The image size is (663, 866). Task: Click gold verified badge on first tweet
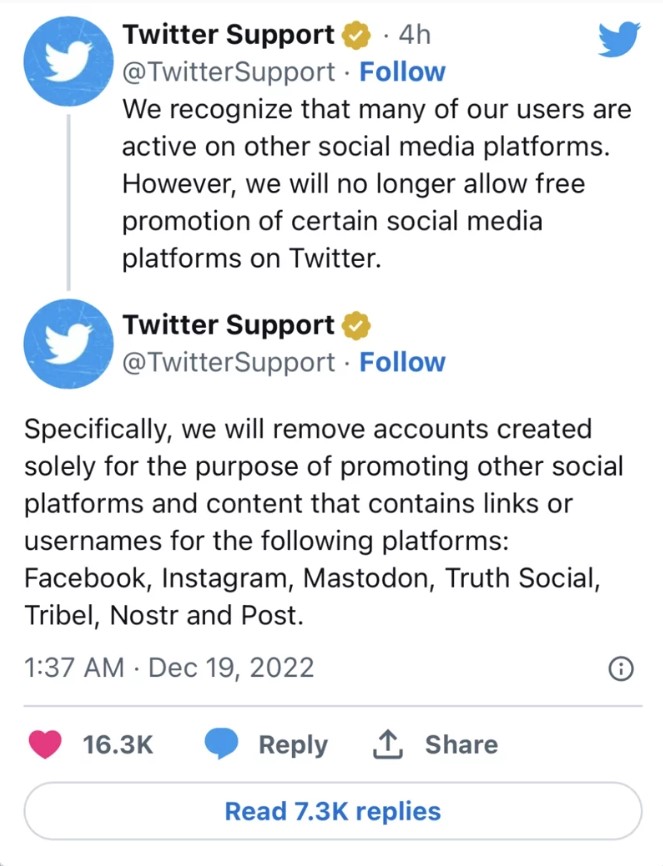(x=356, y=35)
